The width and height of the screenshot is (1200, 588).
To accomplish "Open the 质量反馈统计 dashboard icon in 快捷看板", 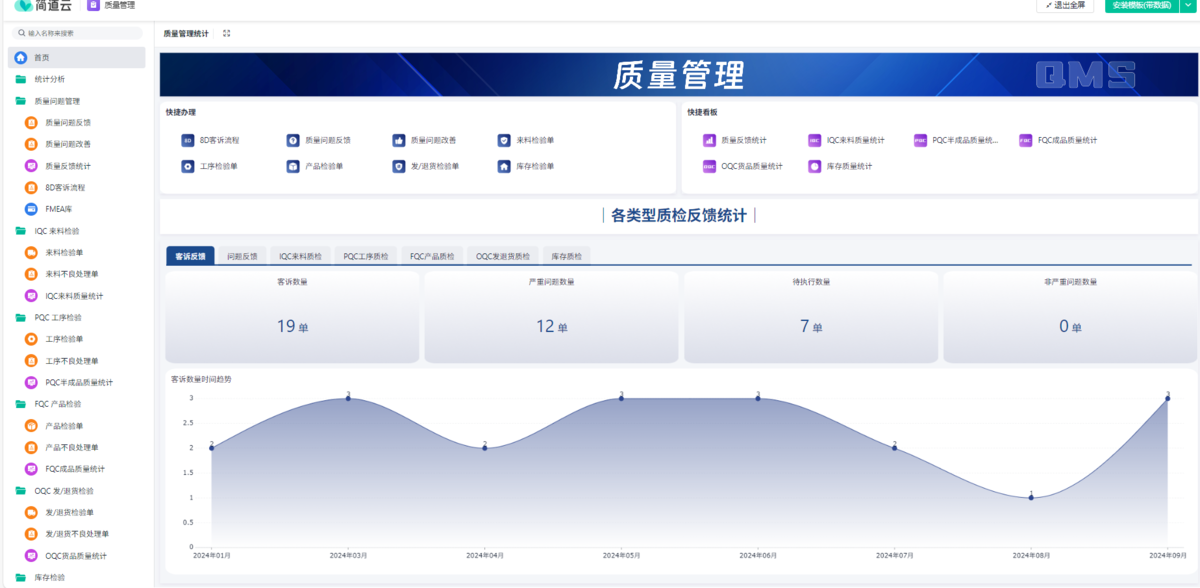I will coord(710,141).
